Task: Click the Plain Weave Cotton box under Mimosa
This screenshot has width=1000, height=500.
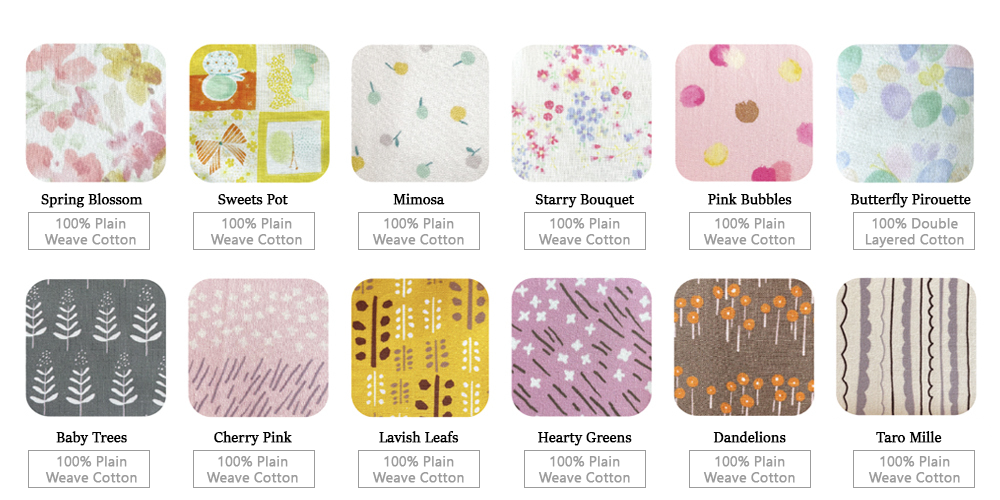Action: pos(418,232)
